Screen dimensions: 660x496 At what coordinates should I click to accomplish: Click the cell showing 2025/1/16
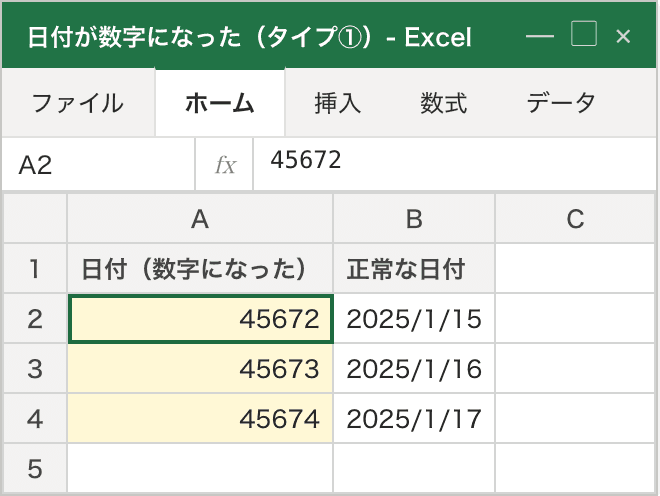pos(414,368)
